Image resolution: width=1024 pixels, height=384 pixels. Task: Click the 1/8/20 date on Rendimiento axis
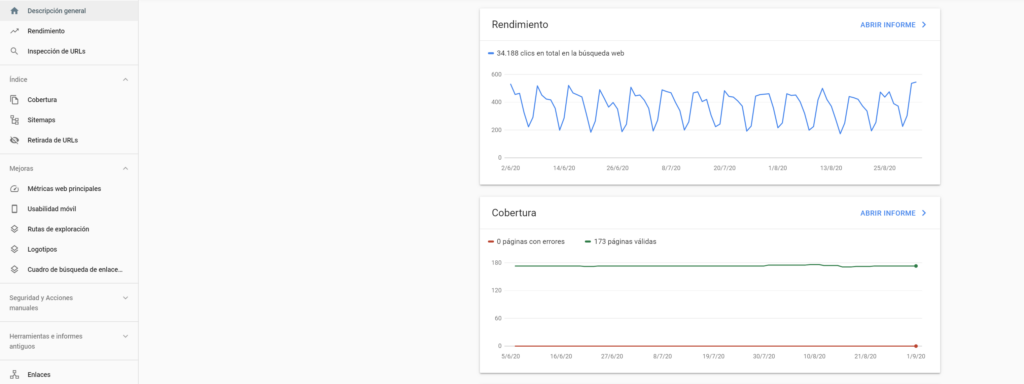(777, 168)
